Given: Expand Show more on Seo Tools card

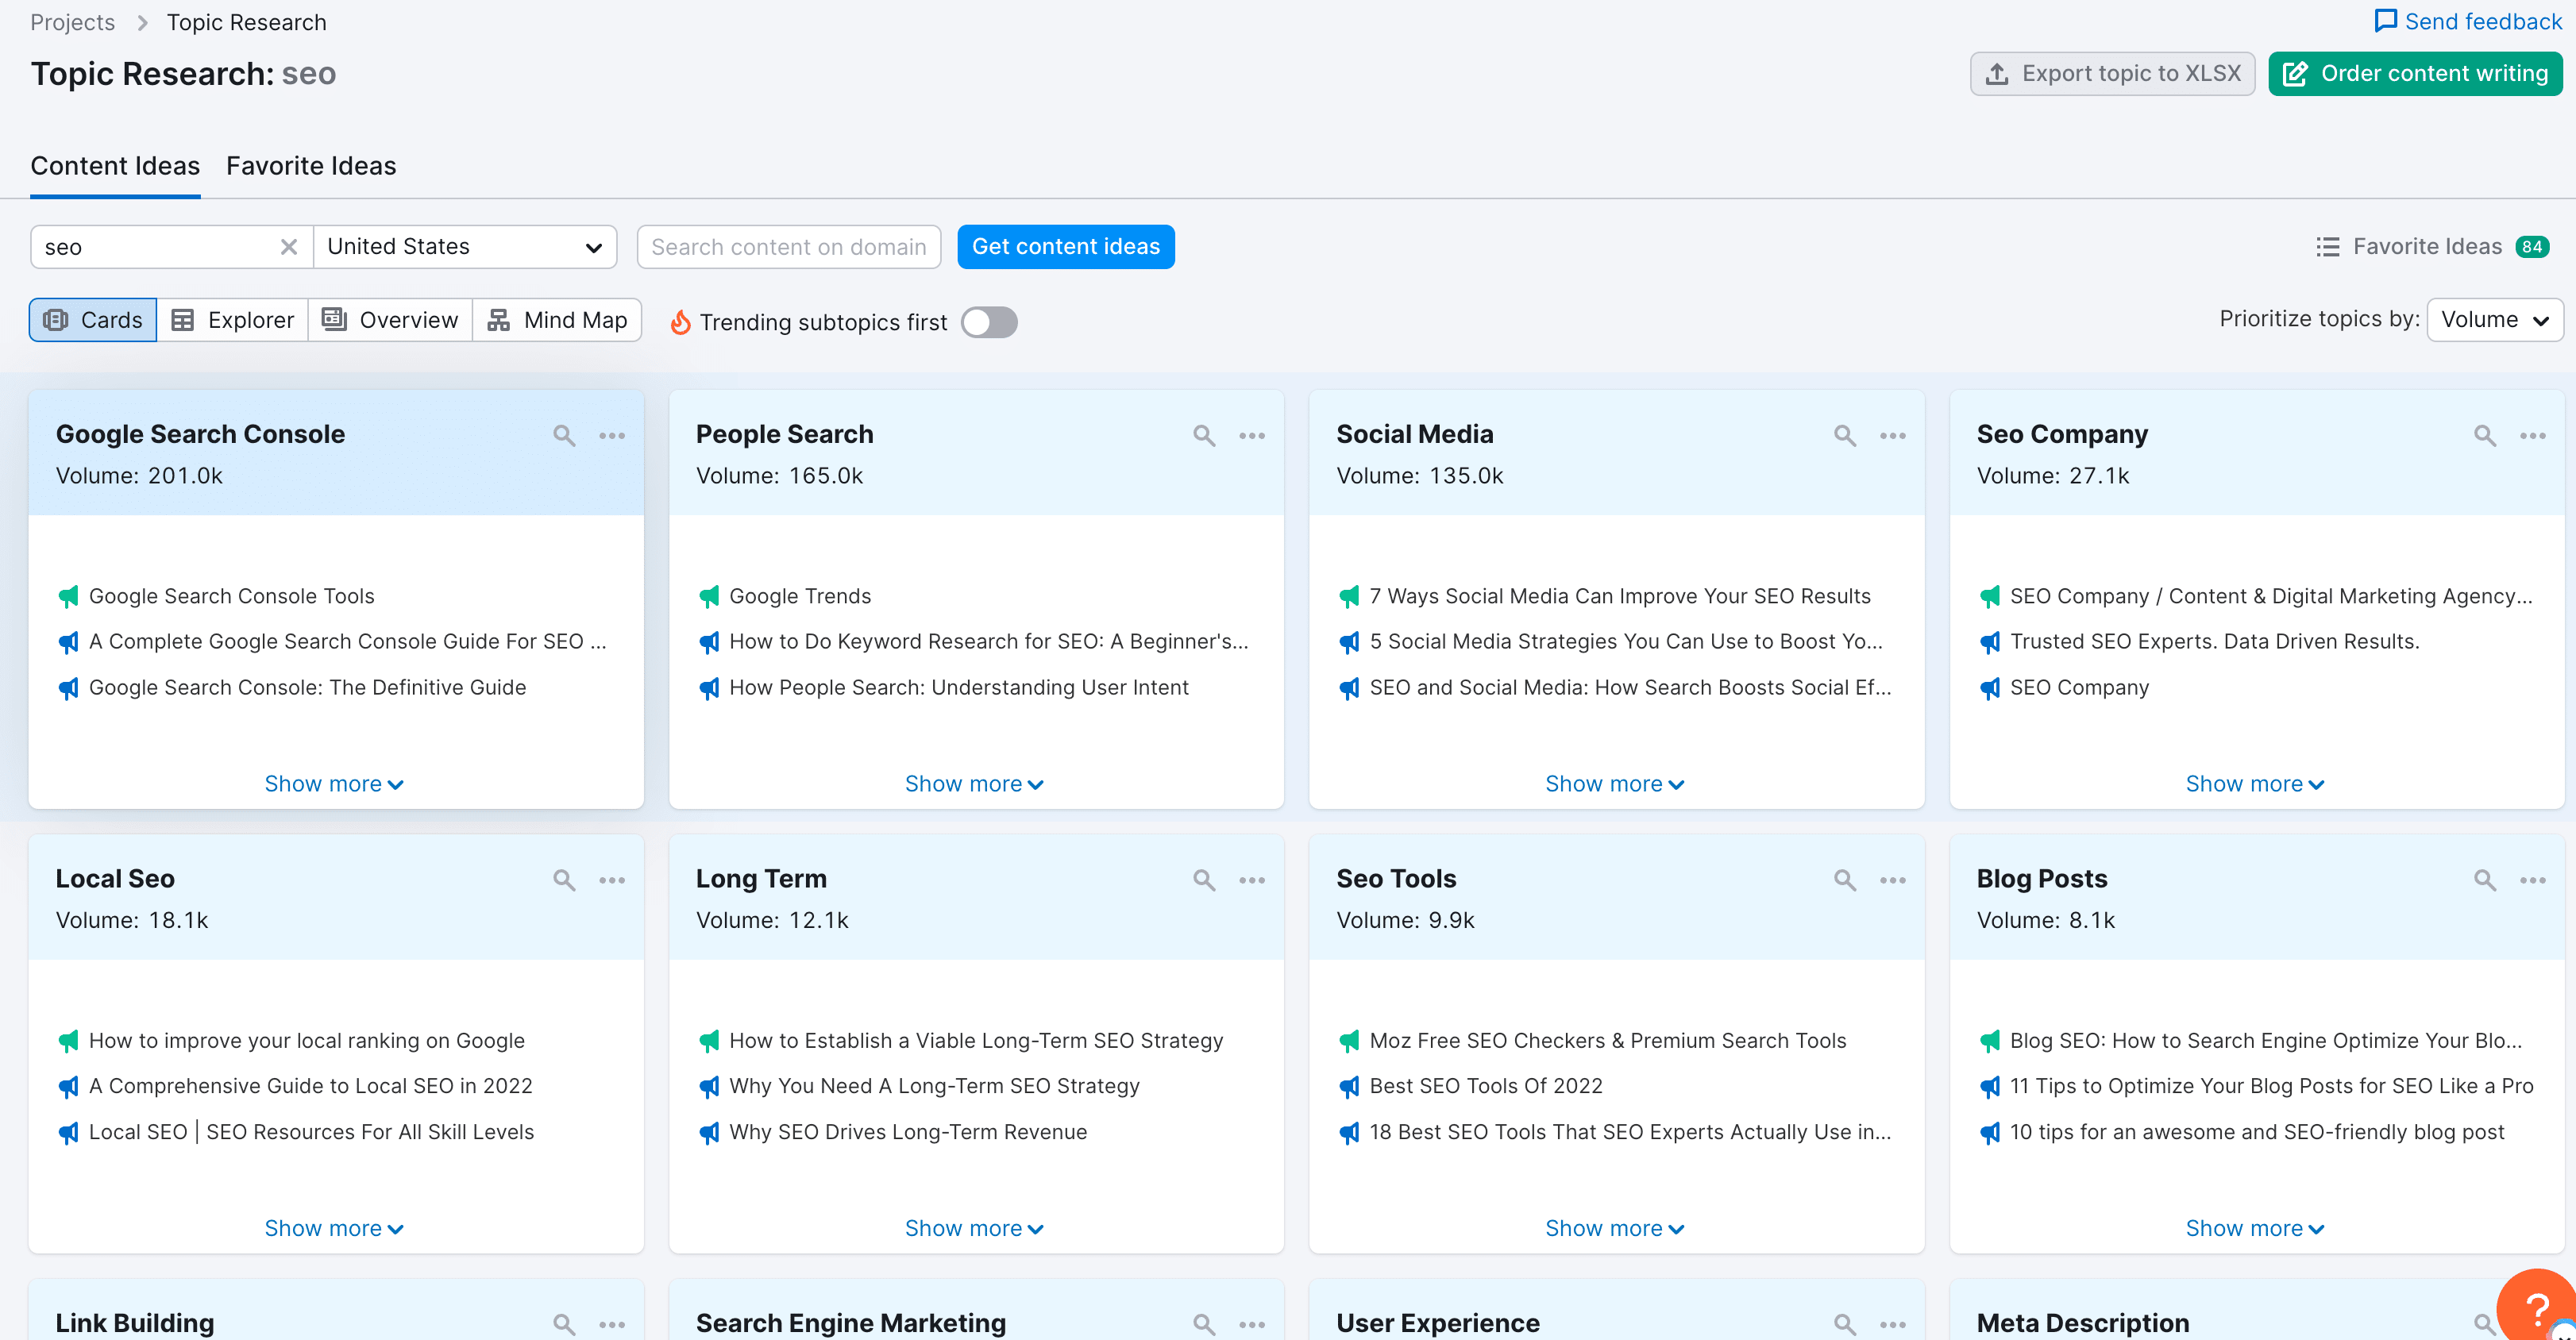Looking at the screenshot, I should (x=1615, y=1228).
